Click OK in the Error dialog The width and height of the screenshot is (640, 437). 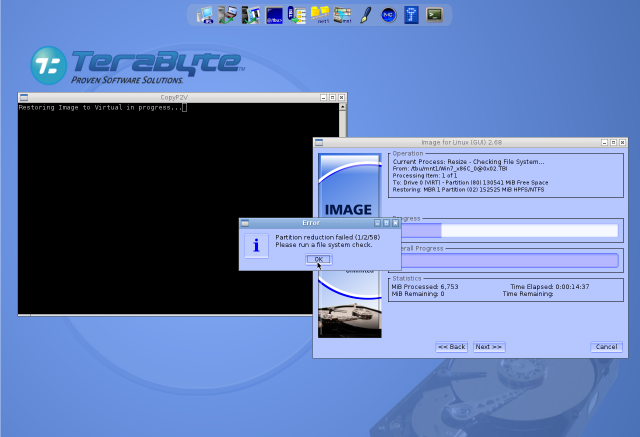[319, 260]
